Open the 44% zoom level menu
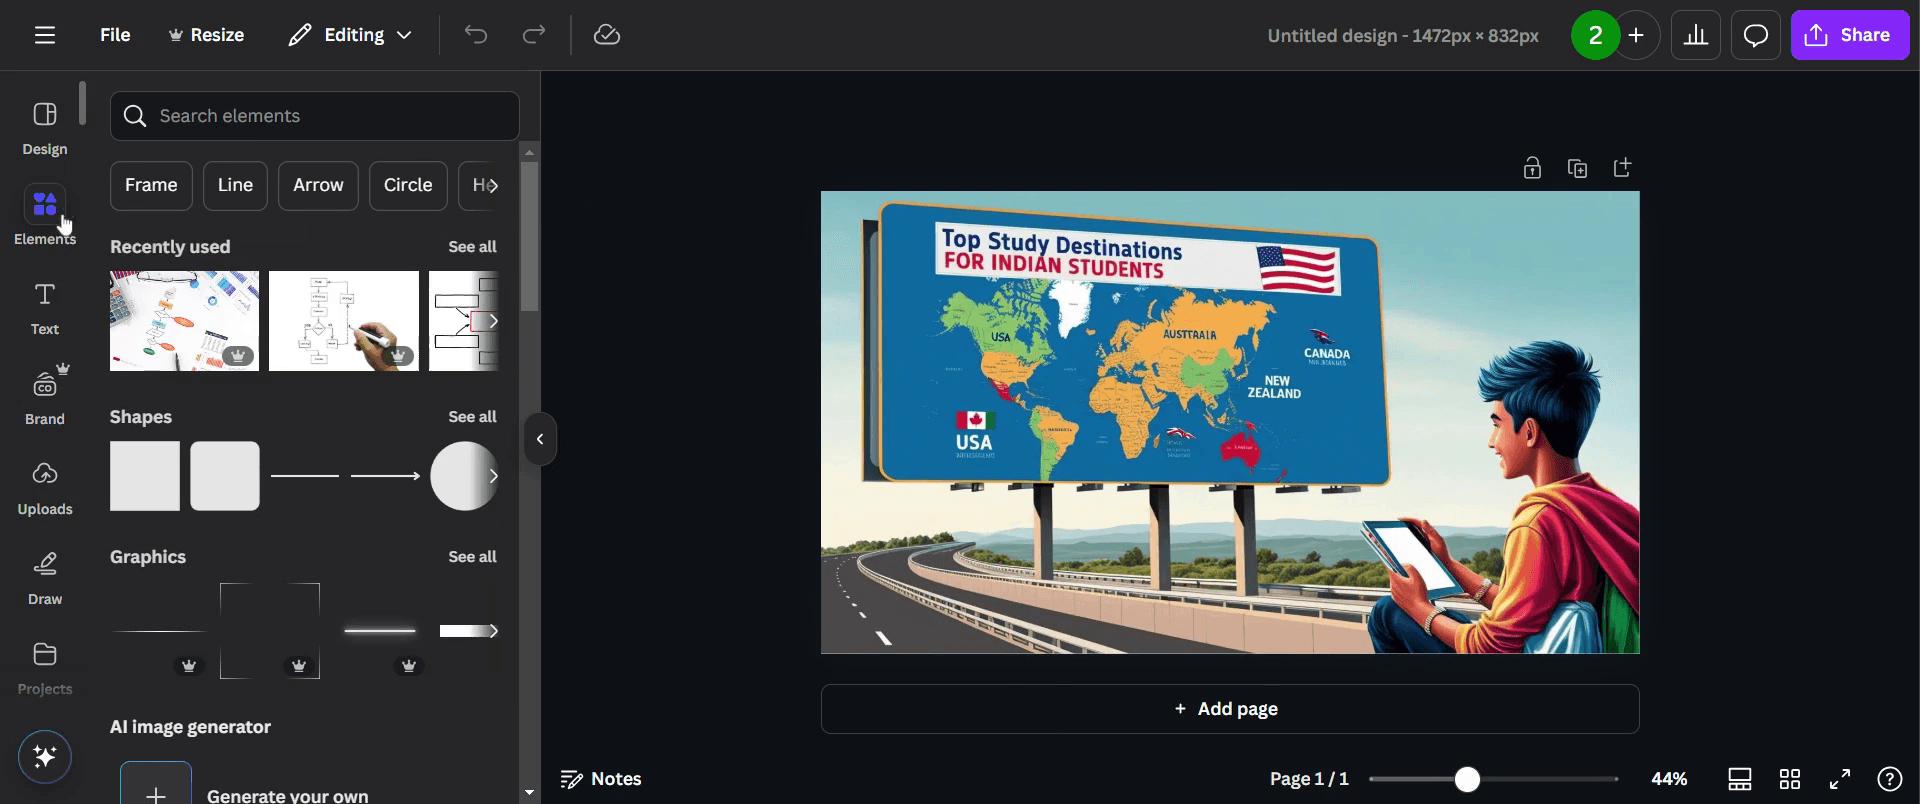This screenshot has height=804, width=1920. 1669,779
